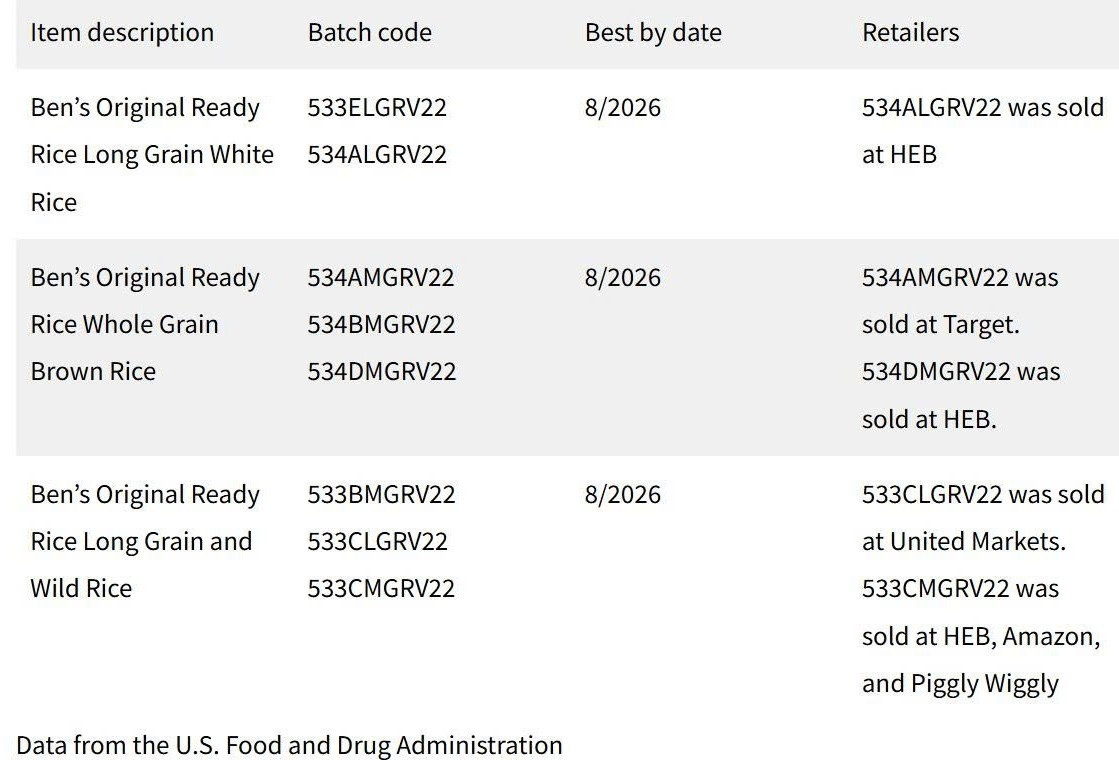Select batch code 533BMGRV22

pos(381,494)
